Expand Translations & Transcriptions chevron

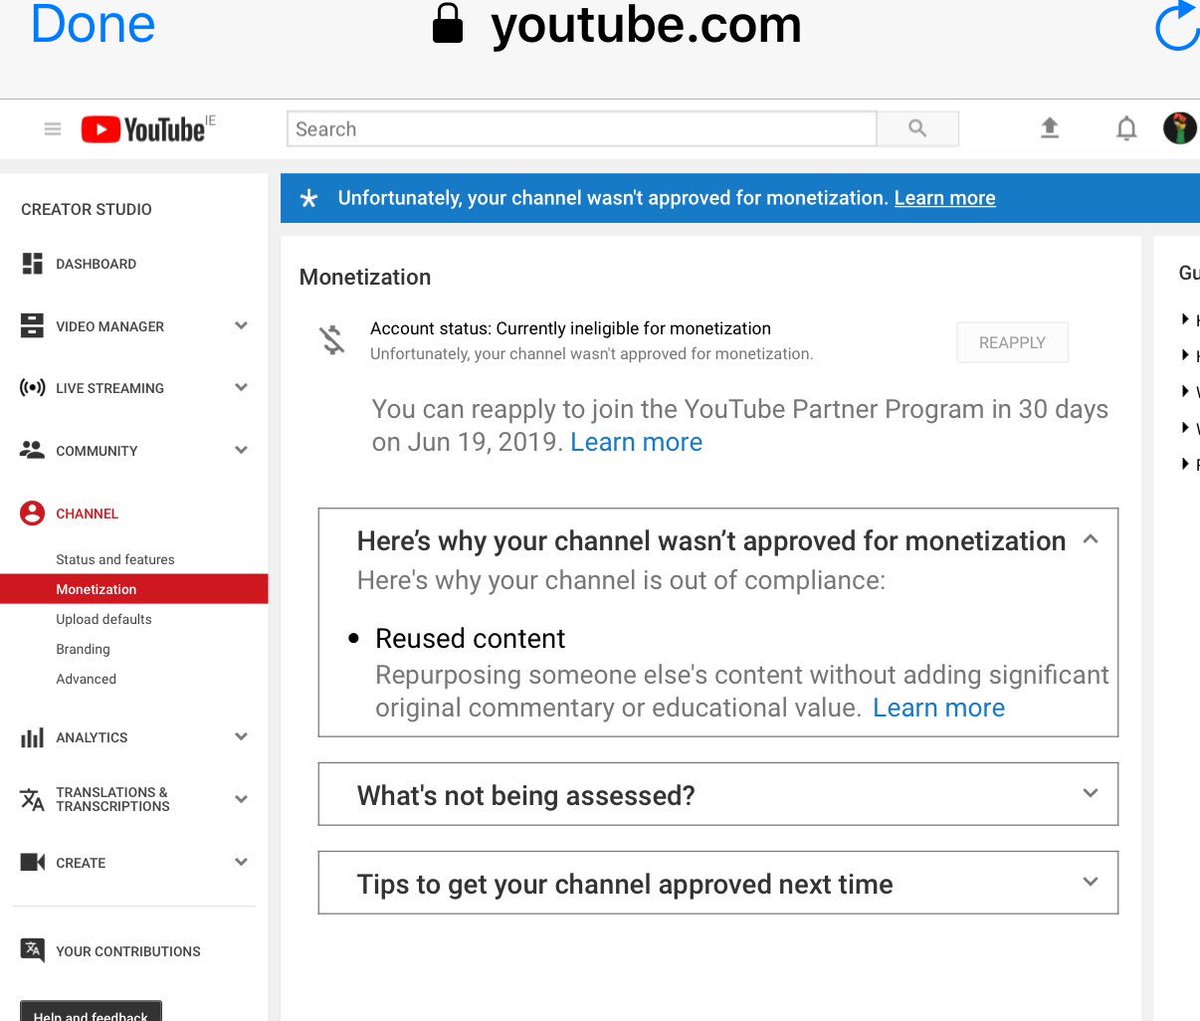tap(241, 799)
